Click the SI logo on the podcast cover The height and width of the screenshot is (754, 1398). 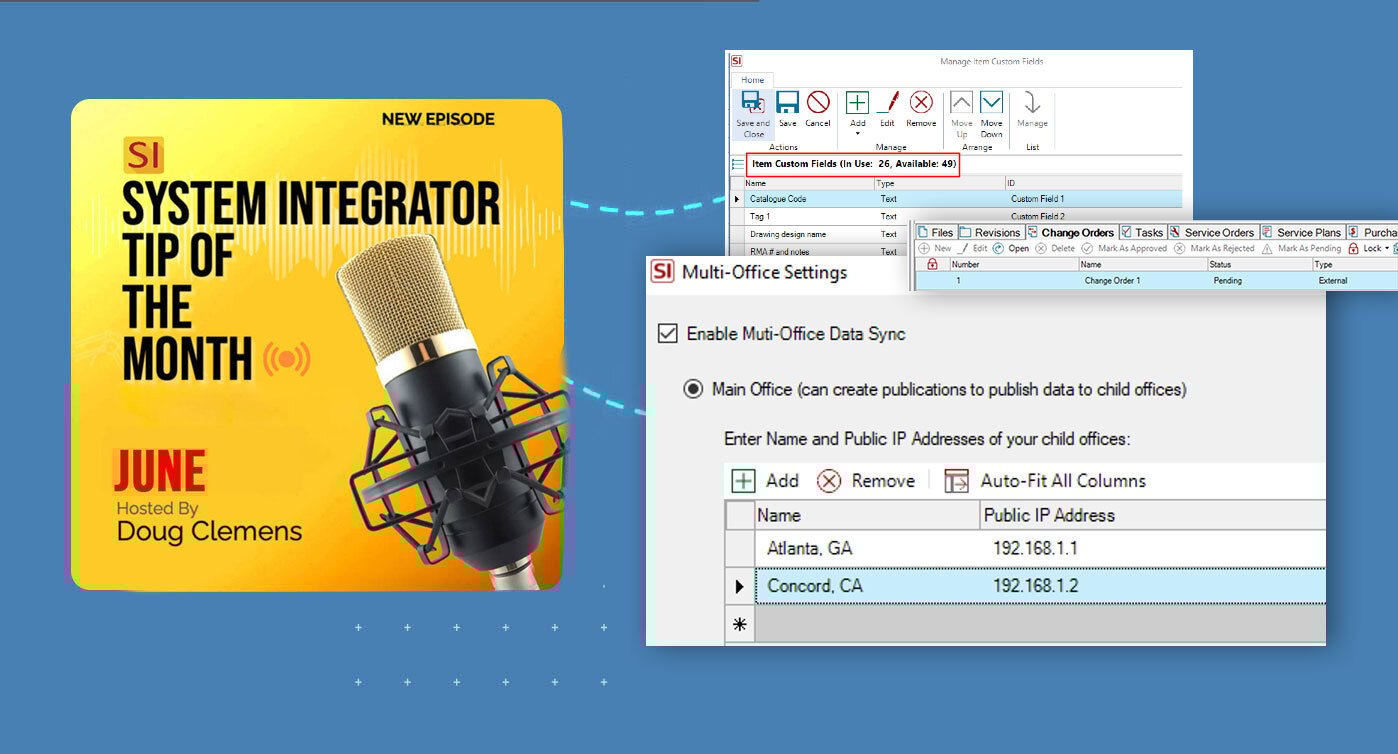(144, 155)
